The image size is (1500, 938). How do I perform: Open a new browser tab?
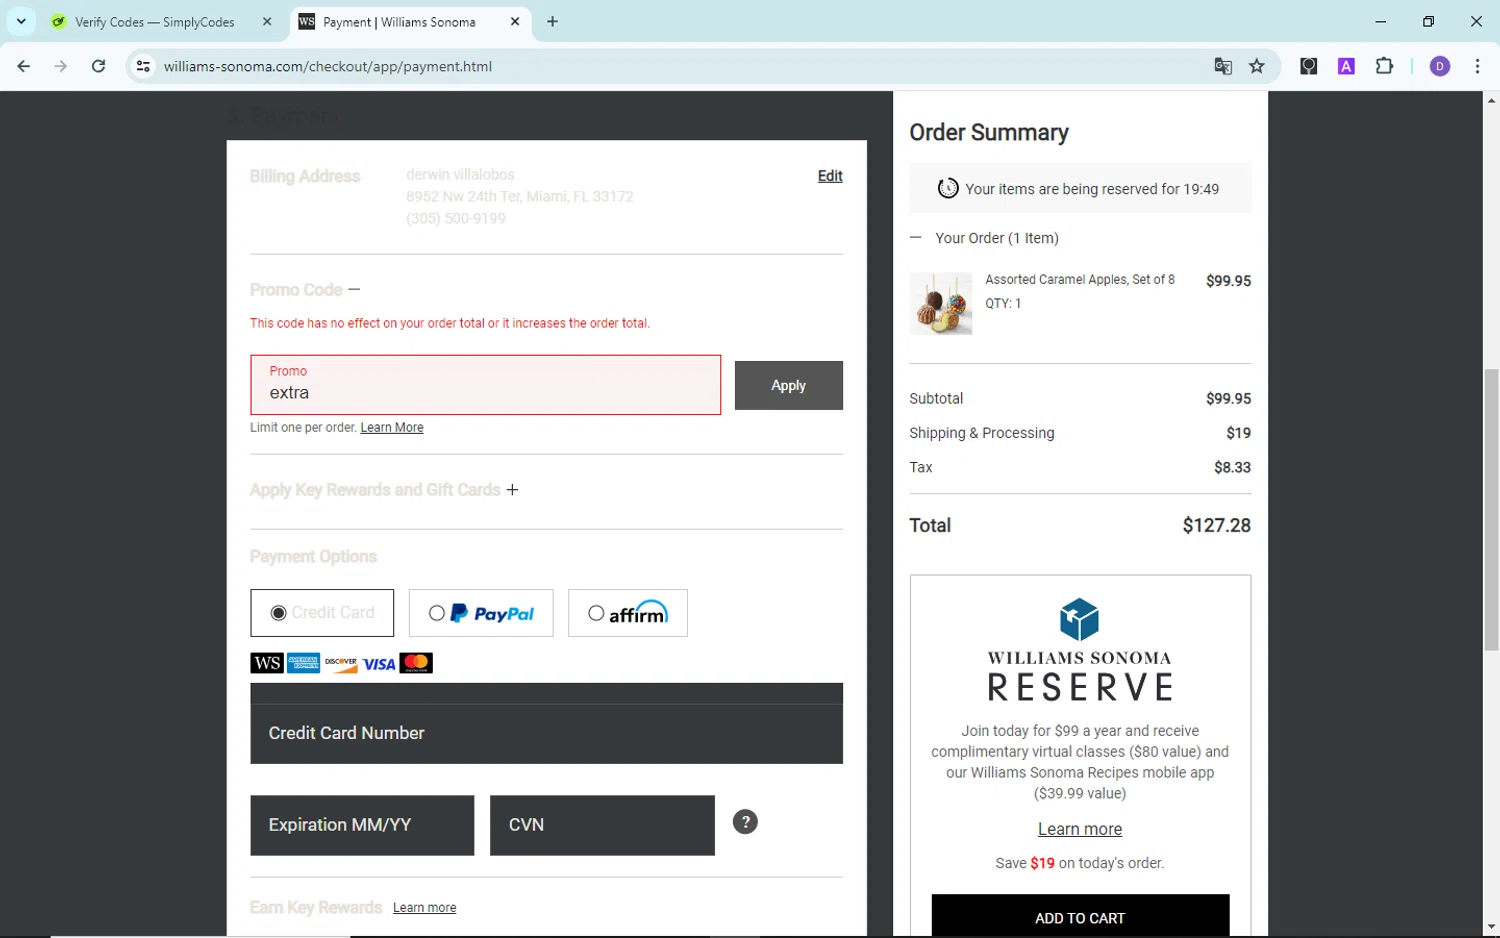(552, 21)
